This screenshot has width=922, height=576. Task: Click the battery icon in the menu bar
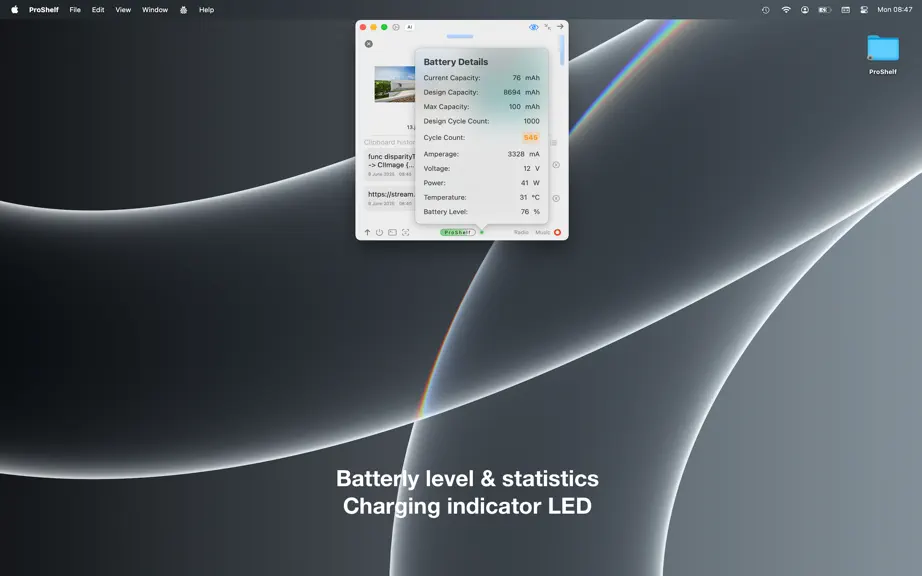point(825,9)
